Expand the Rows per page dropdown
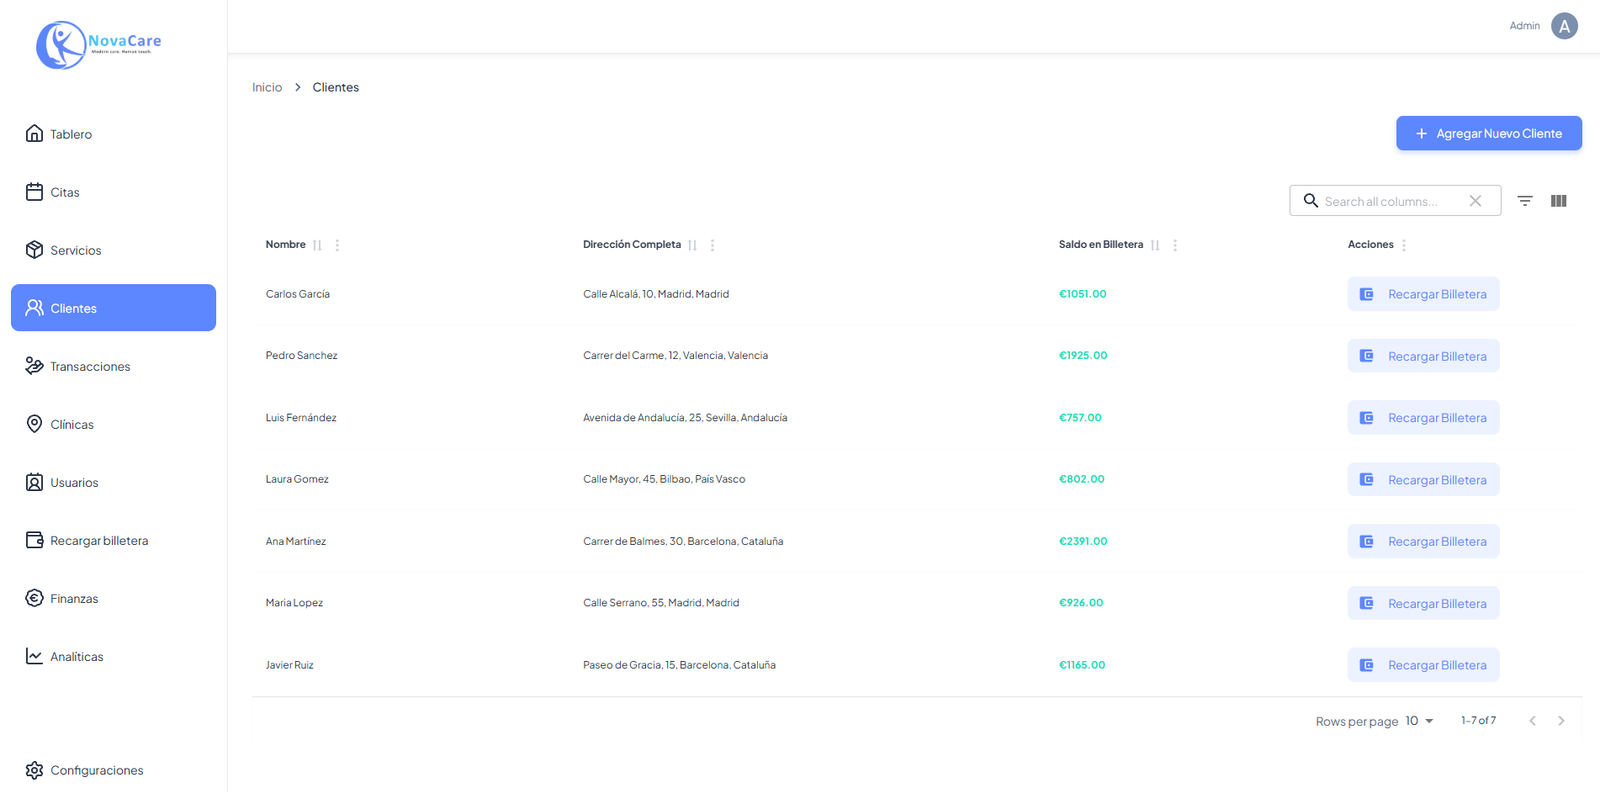This screenshot has width=1600, height=792. click(x=1419, y=721)
